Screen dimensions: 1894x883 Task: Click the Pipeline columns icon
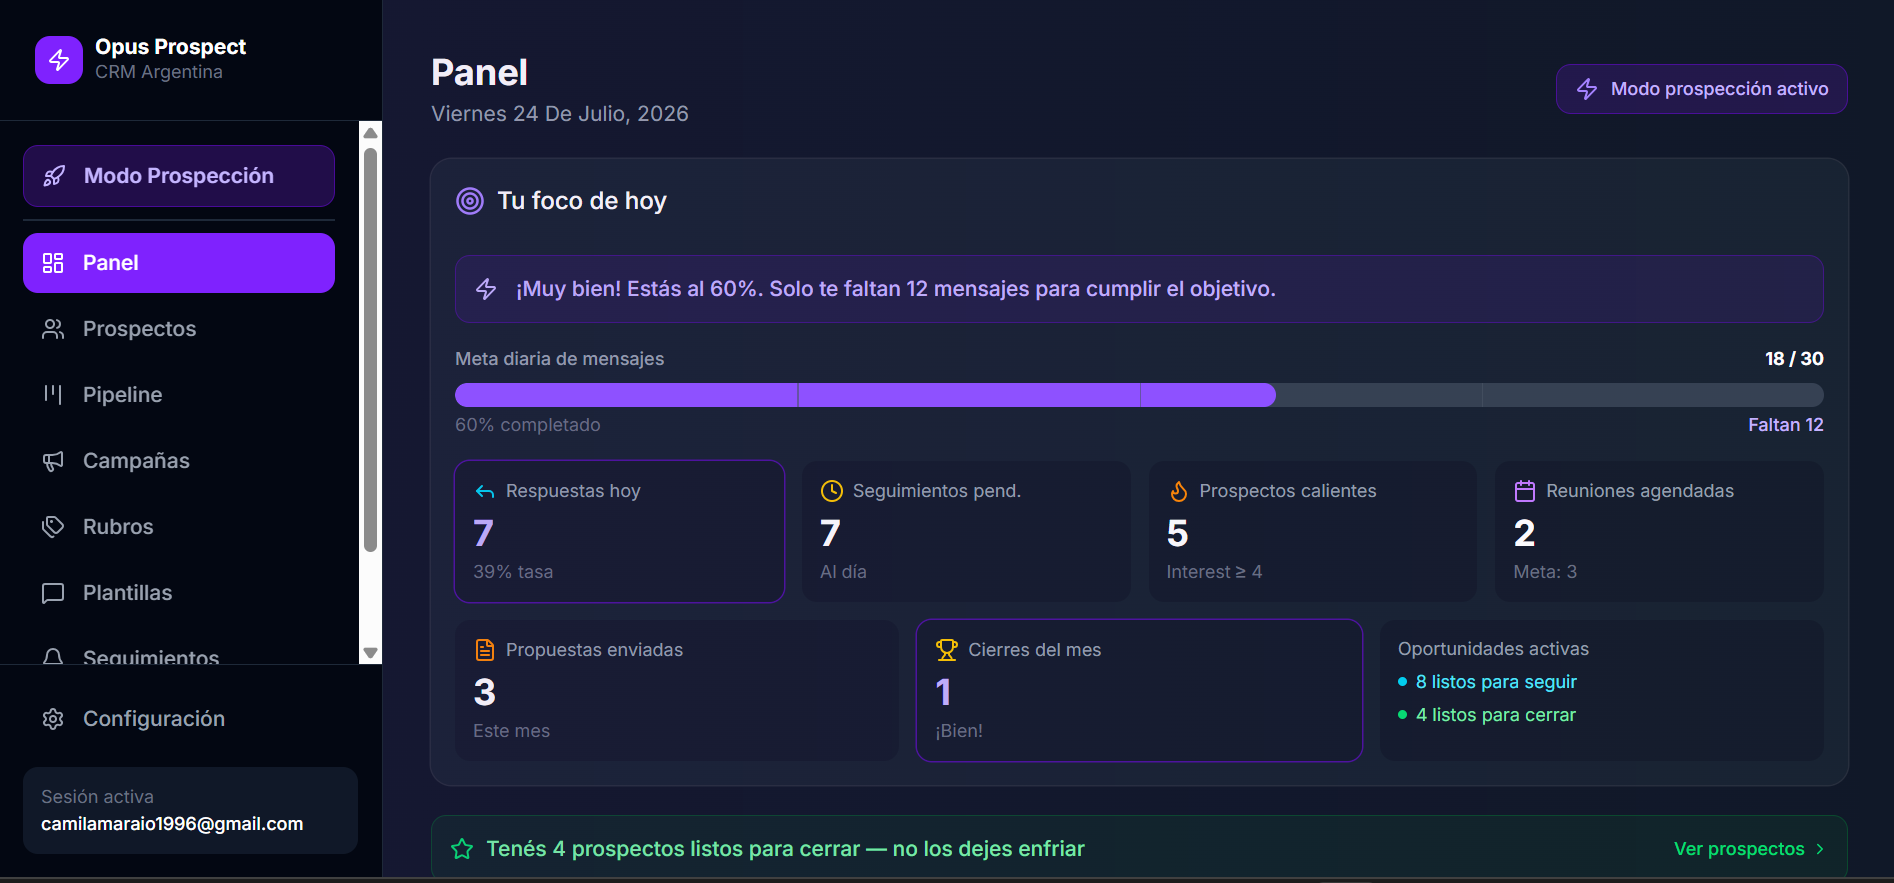[x=53, y=395]
